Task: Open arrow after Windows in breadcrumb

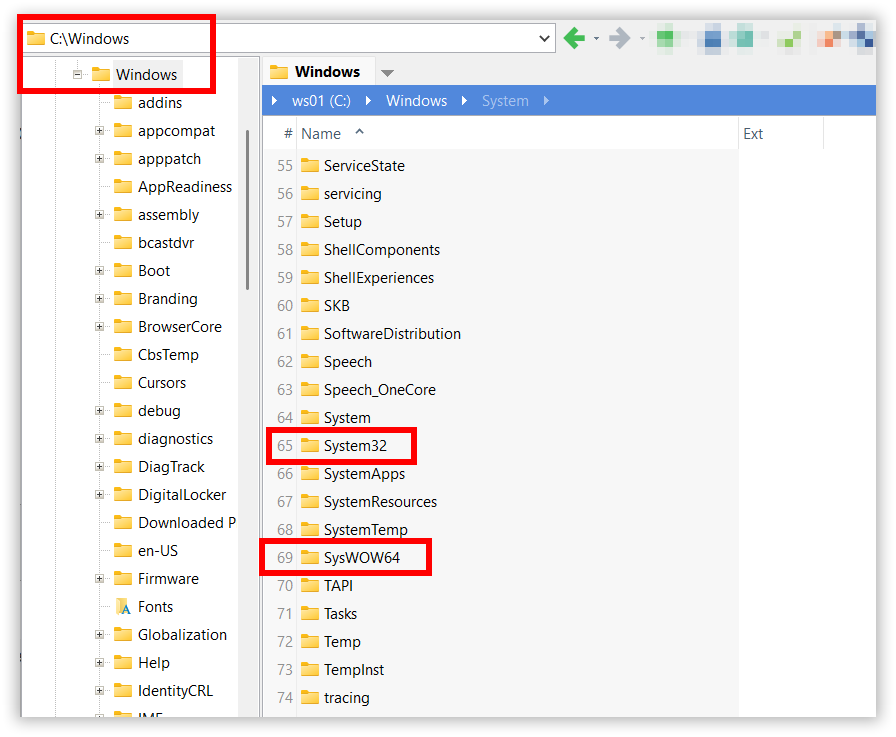Action: 464,101
